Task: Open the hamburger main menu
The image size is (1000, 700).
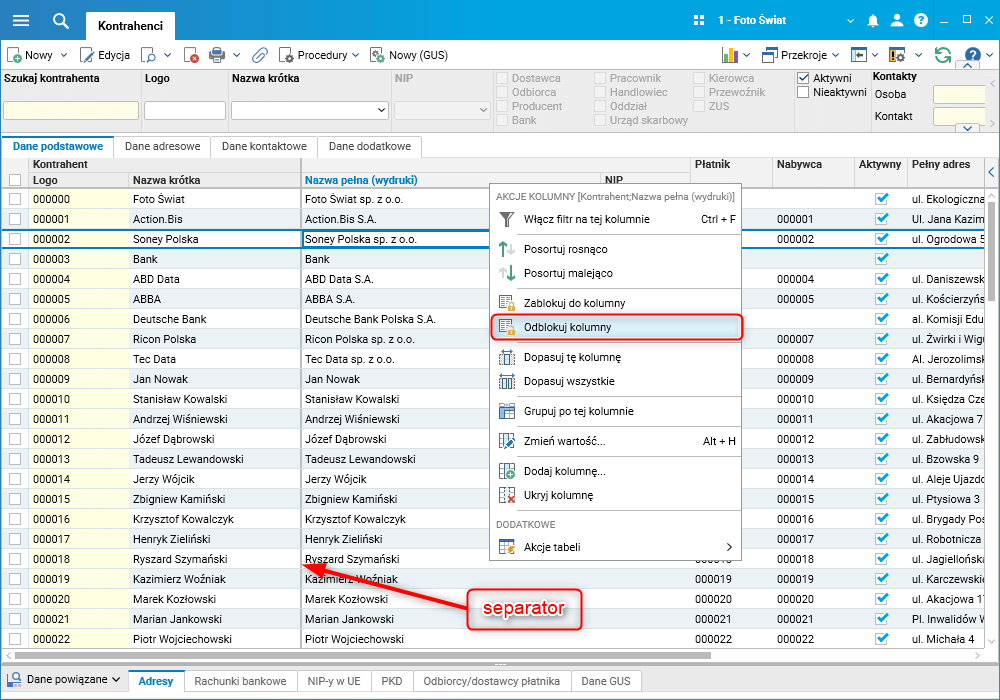Action: point(21,20)
